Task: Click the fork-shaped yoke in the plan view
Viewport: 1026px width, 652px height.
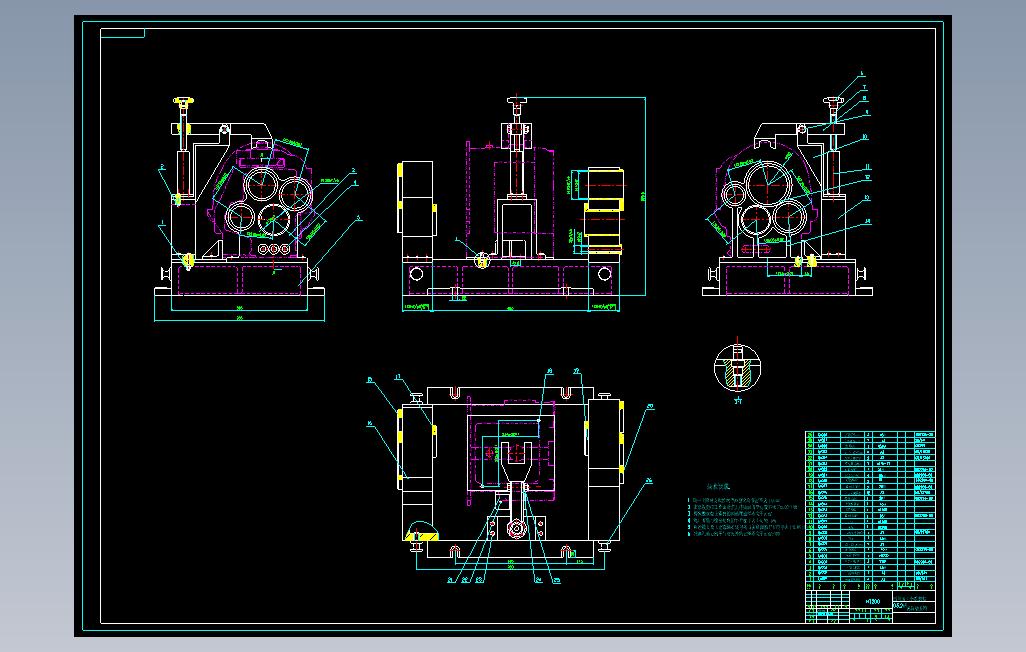Action: coord(517,462)
